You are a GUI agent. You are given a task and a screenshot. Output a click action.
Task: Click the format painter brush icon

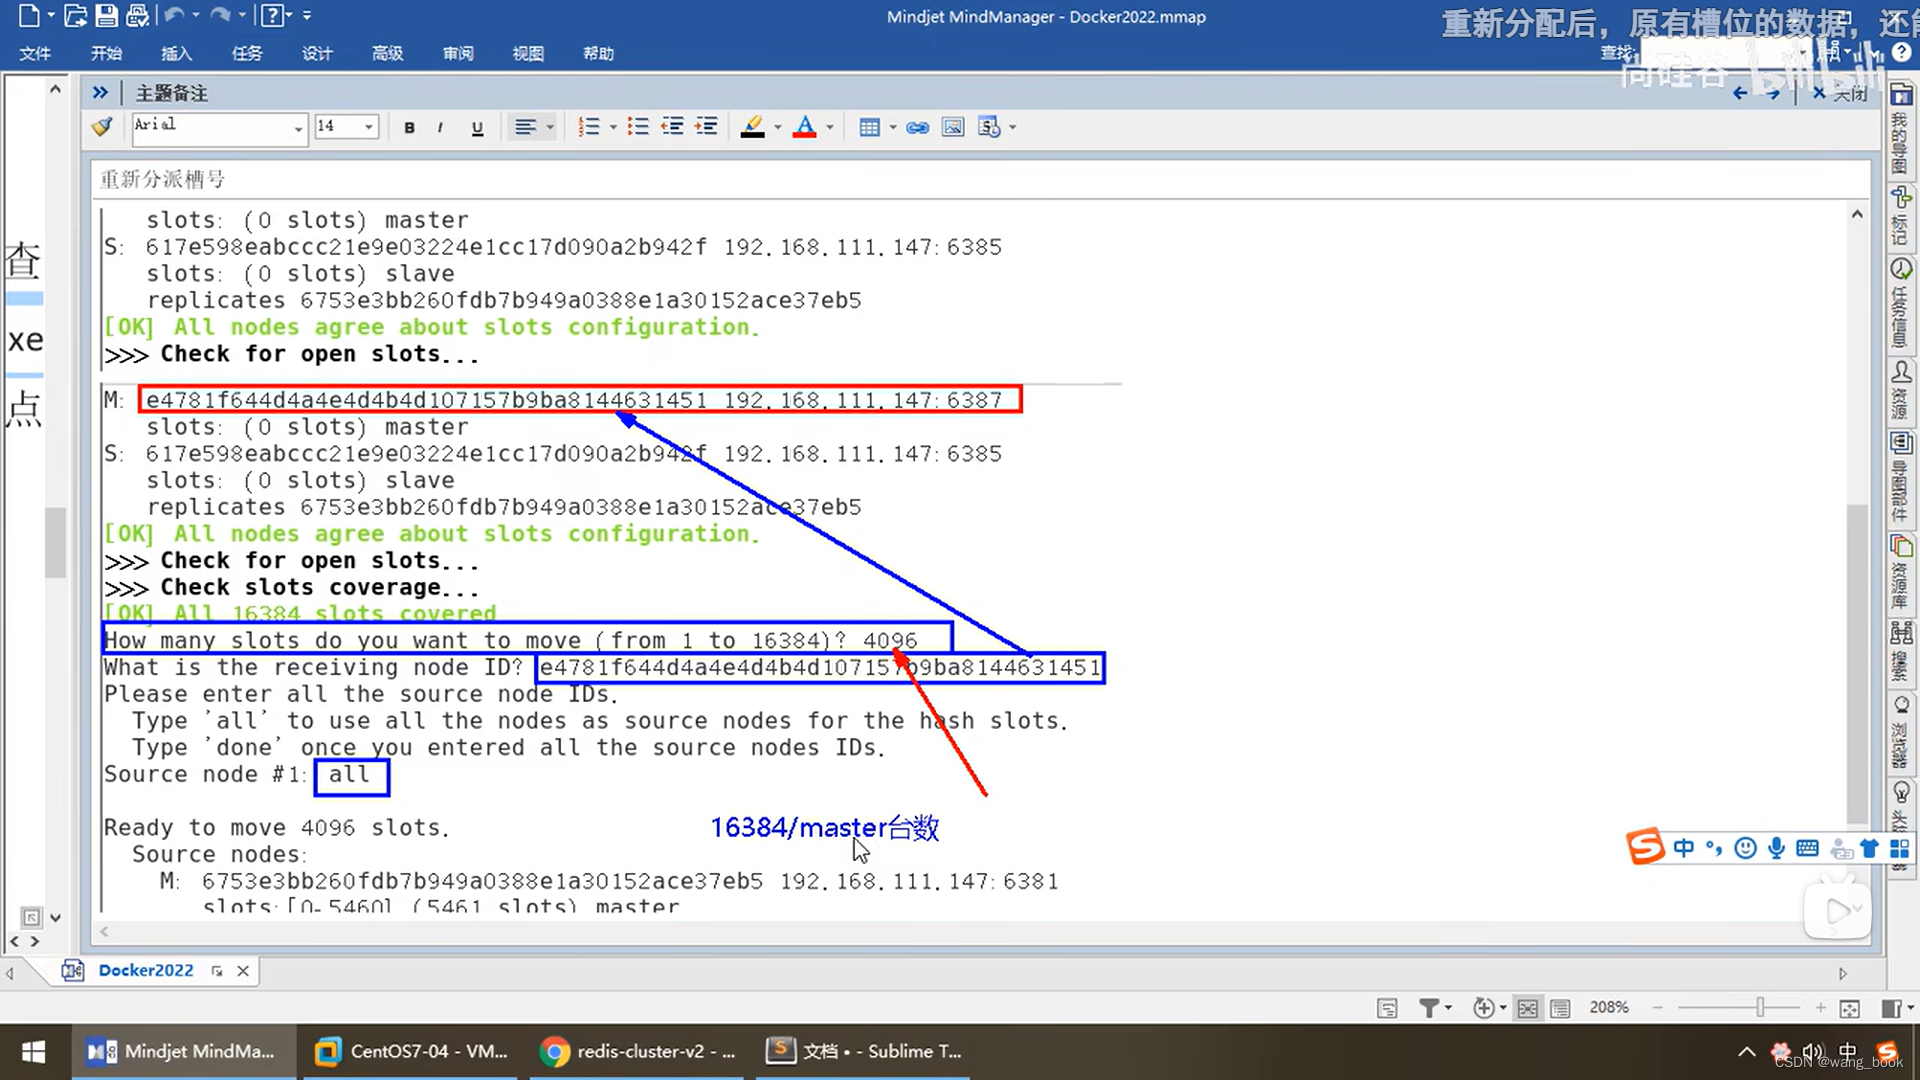pyautogui.click(x=102, y=127)
